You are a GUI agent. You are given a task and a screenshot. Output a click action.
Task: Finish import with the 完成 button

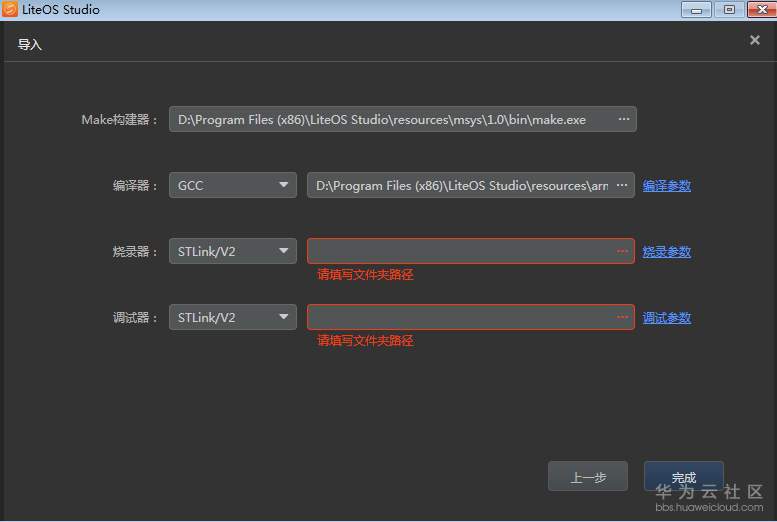684,477
